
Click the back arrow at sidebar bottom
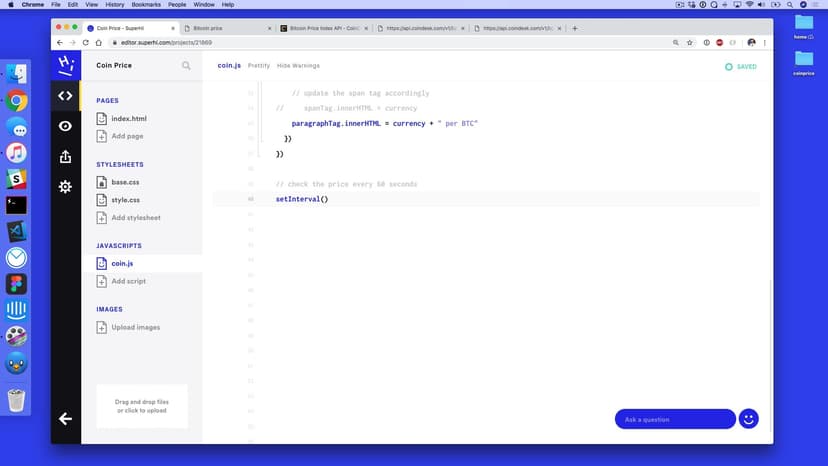pyautogui.click(x=65, y=419)
